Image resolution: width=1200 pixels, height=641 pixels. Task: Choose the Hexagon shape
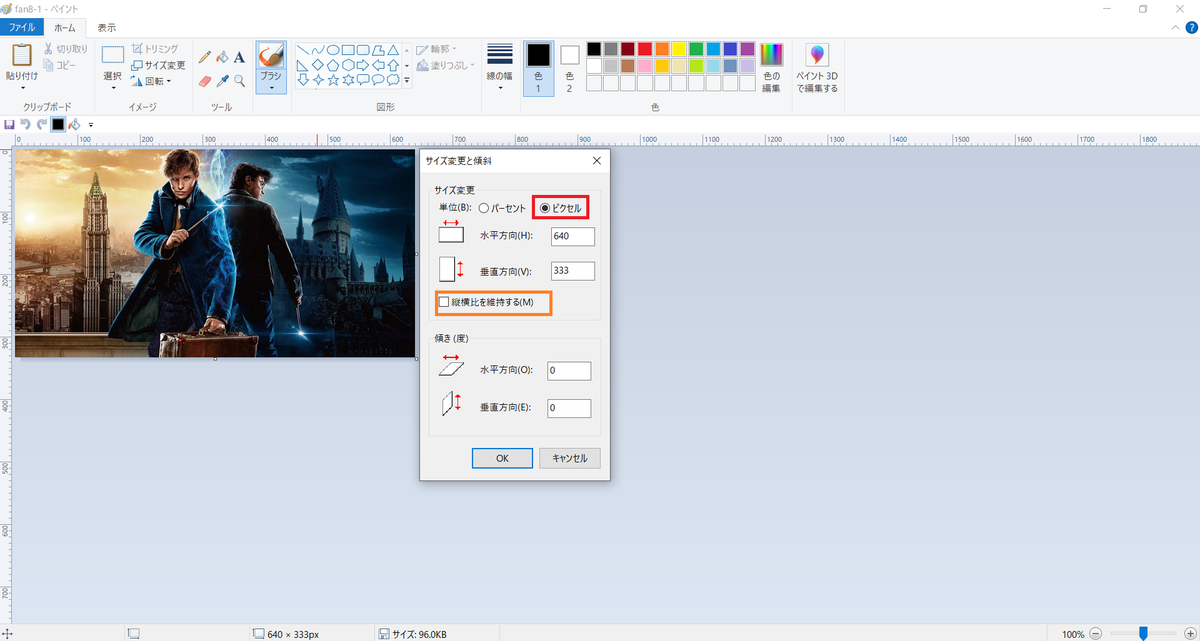[x=348, y=64]
